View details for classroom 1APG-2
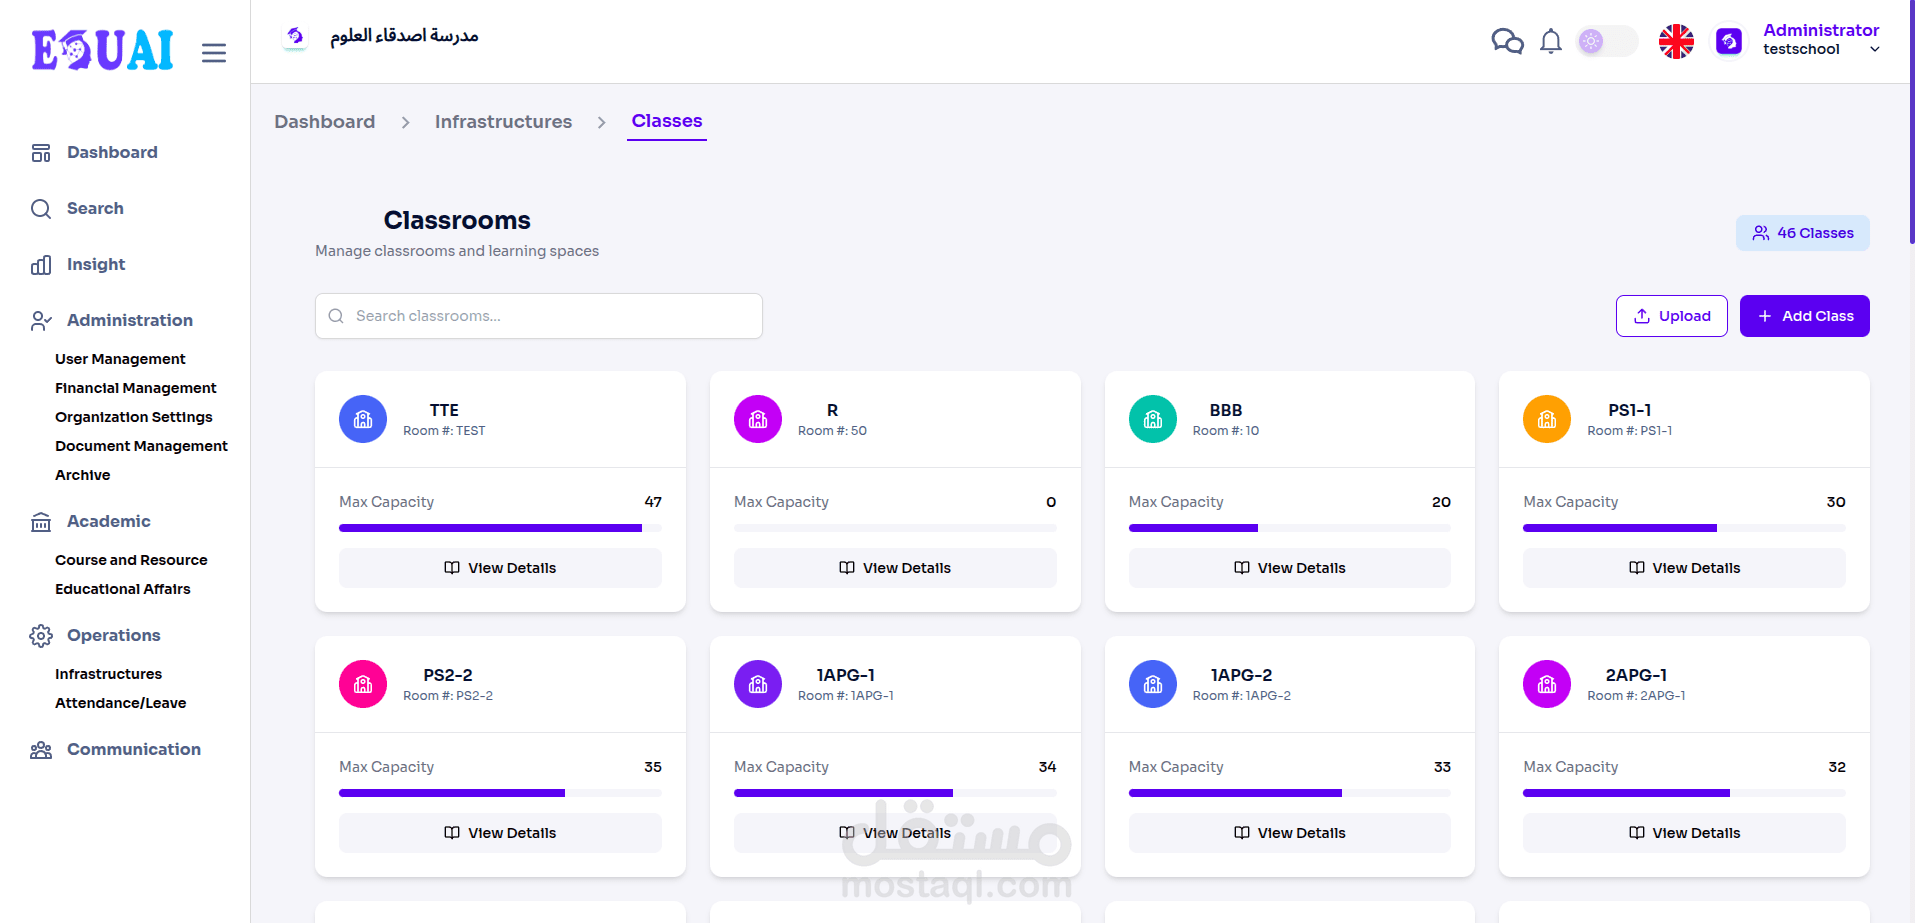The image size is (1915, 923). (x=1289, y=833)
